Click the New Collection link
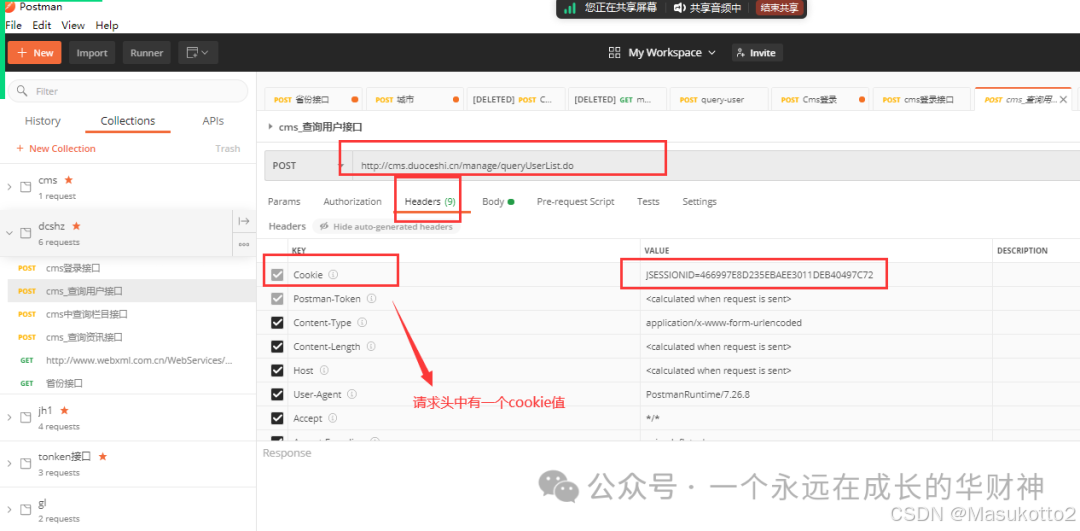Image resolution: width=1080 pixels, height=531 pixels. (x=56, y=149)
